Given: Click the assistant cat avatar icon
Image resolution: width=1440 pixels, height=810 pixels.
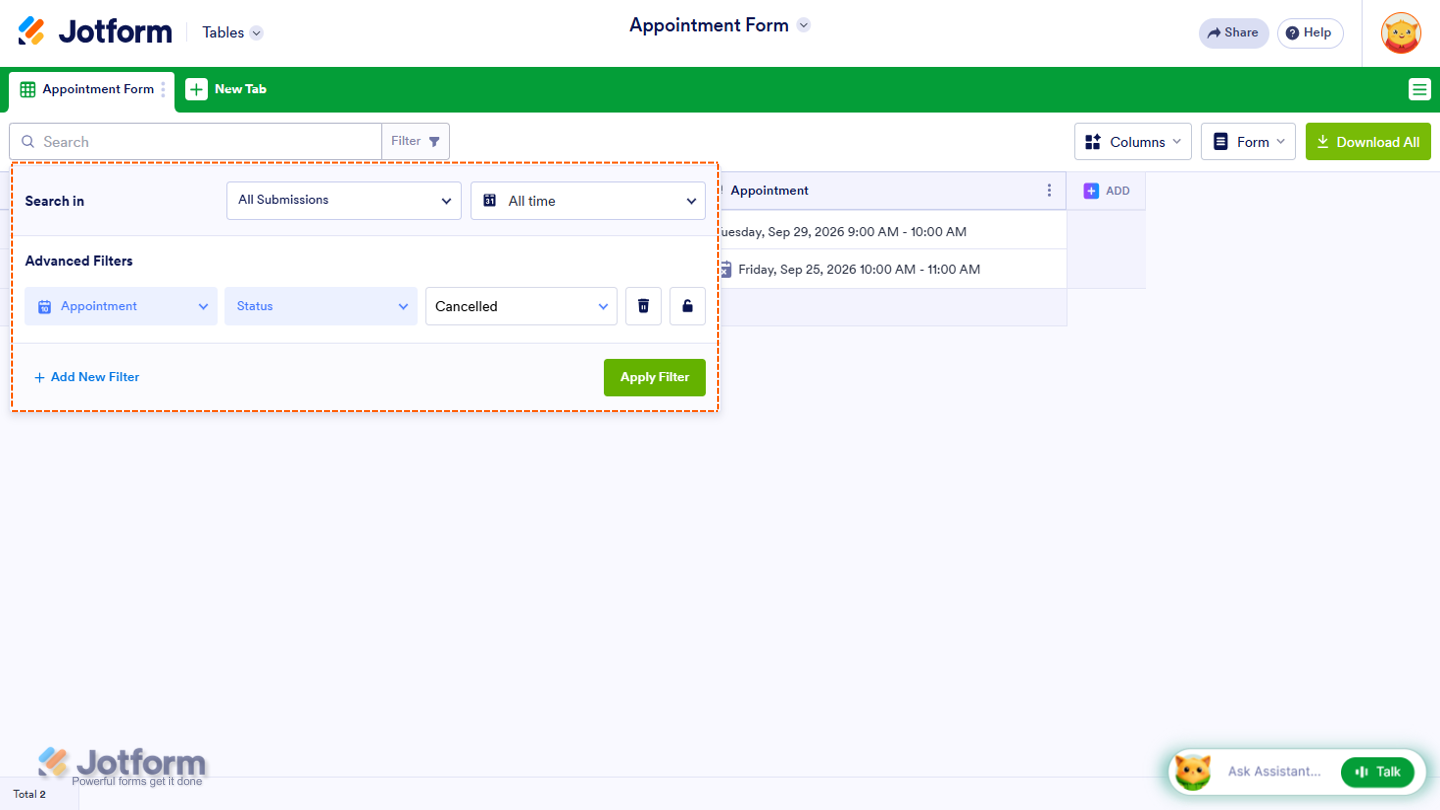Looking at the screenshot, I should click(x=1193, y=771).
